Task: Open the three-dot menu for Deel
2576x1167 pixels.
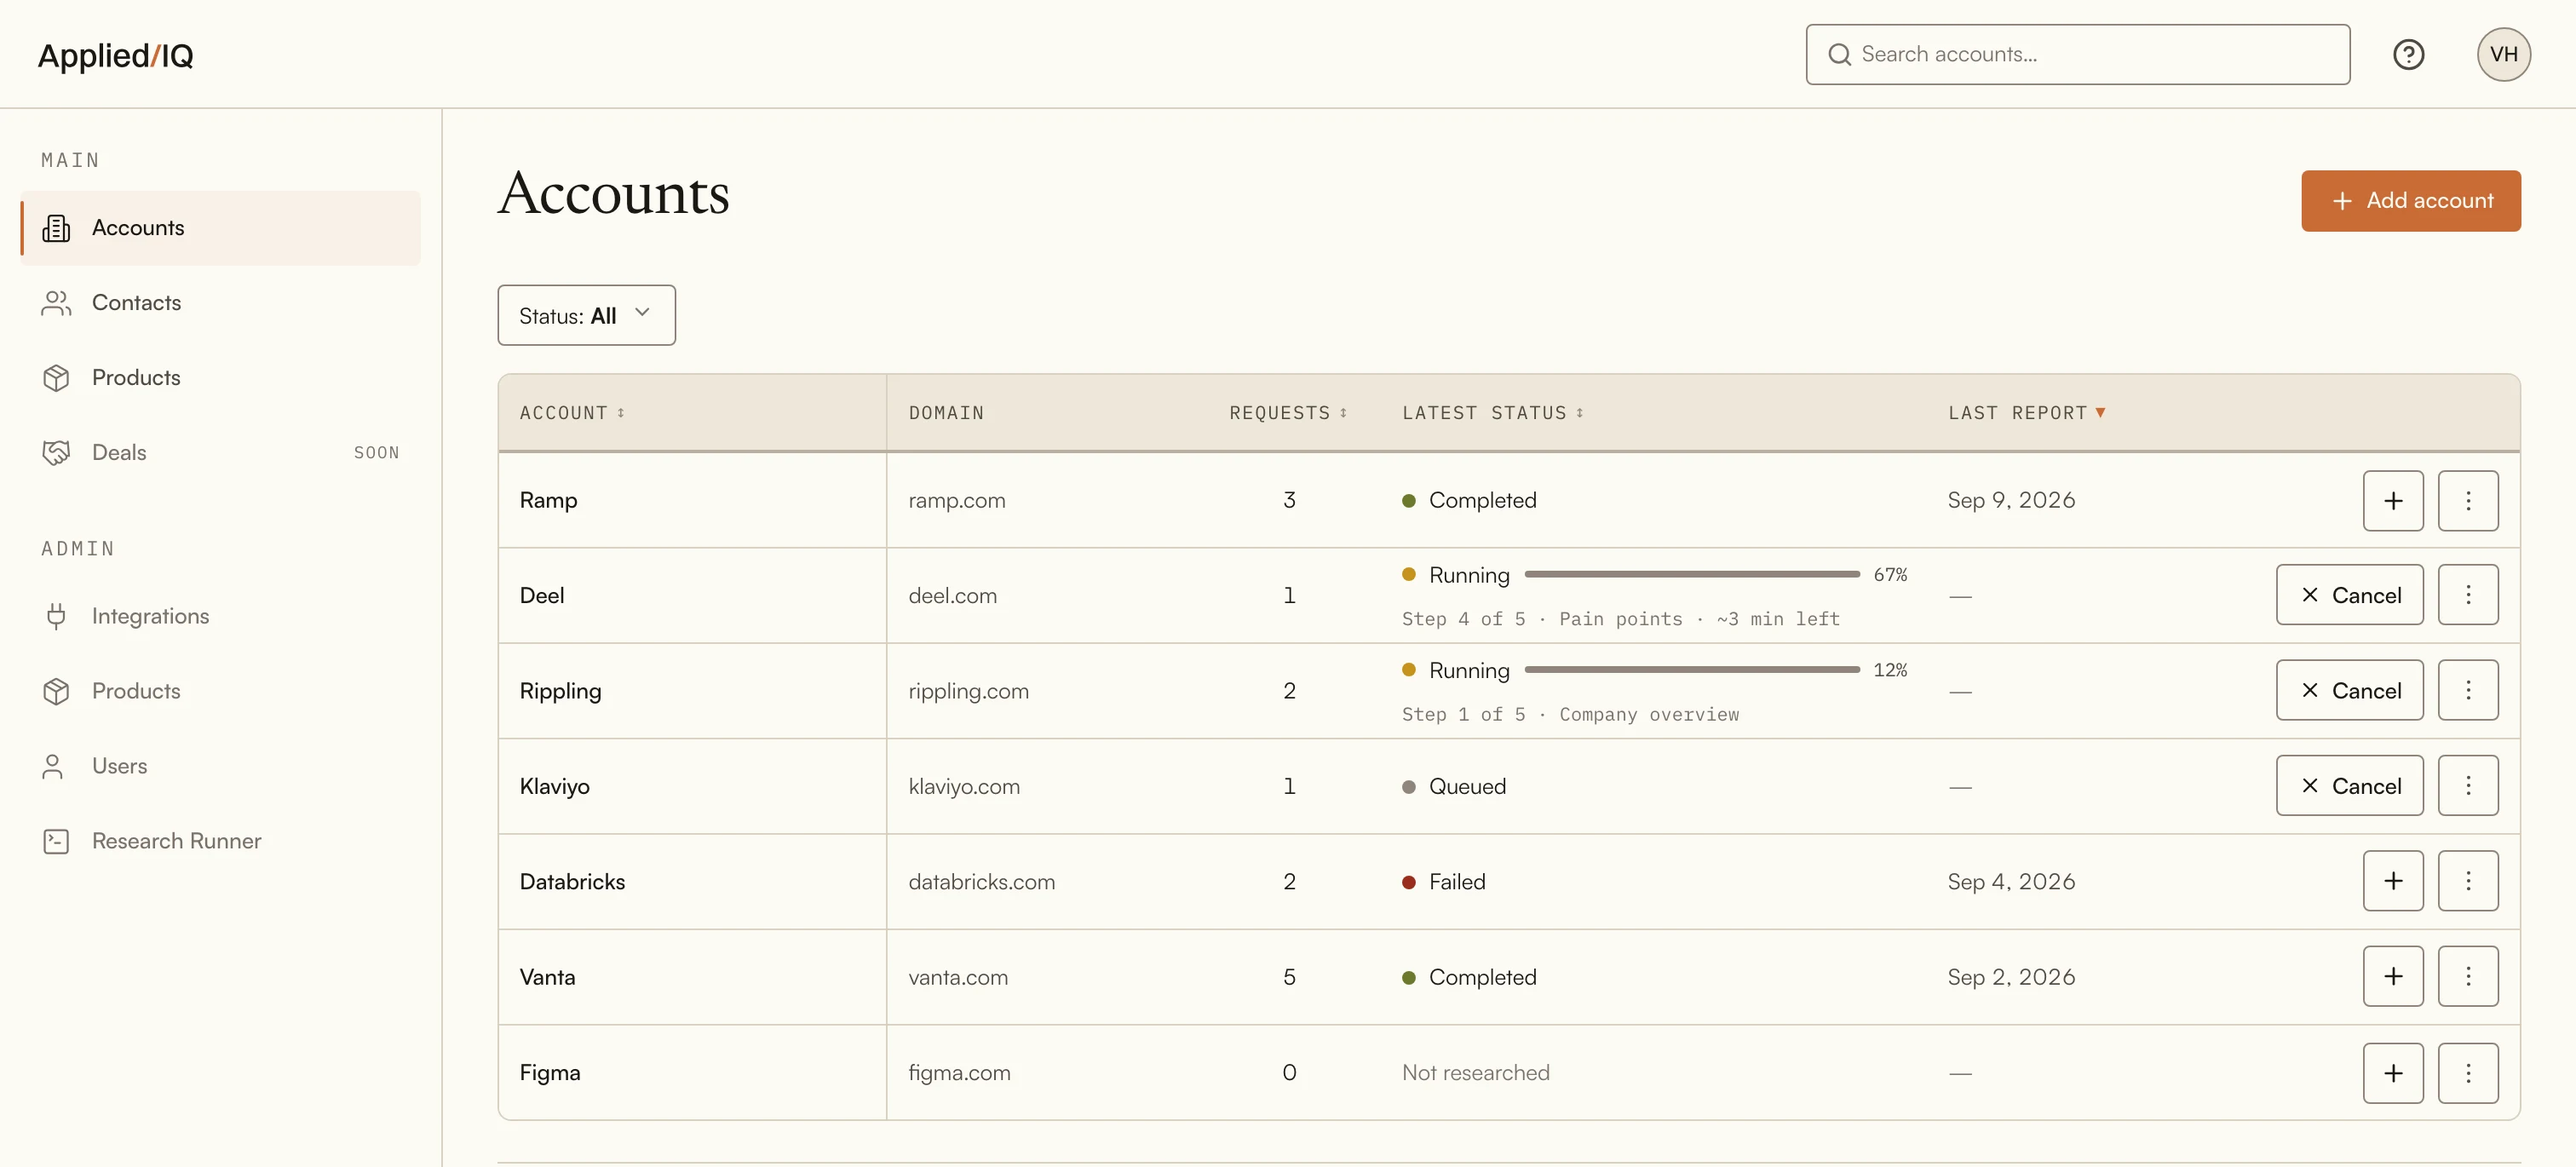Action: 2468,595
